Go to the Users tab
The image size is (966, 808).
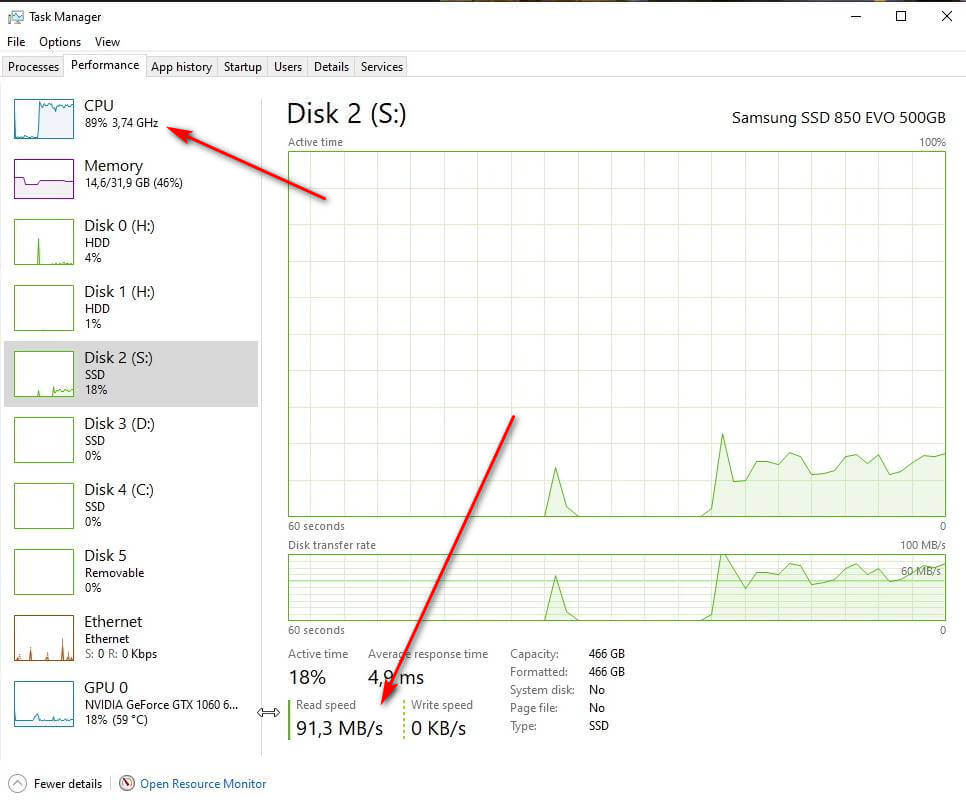(288, 67)
